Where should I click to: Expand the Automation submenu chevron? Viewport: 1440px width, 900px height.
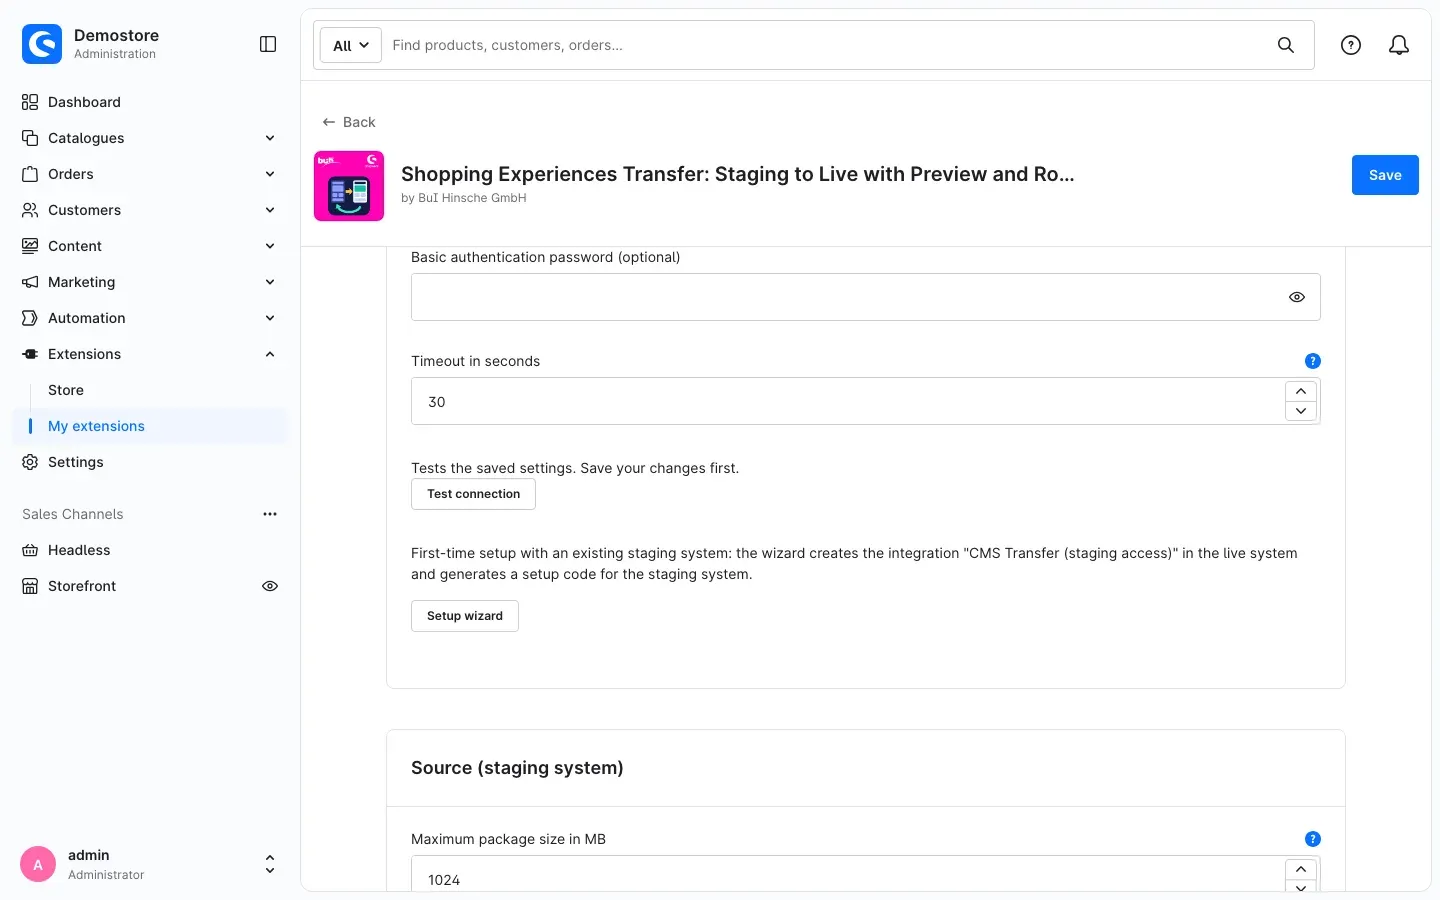[x=270, y=318]
